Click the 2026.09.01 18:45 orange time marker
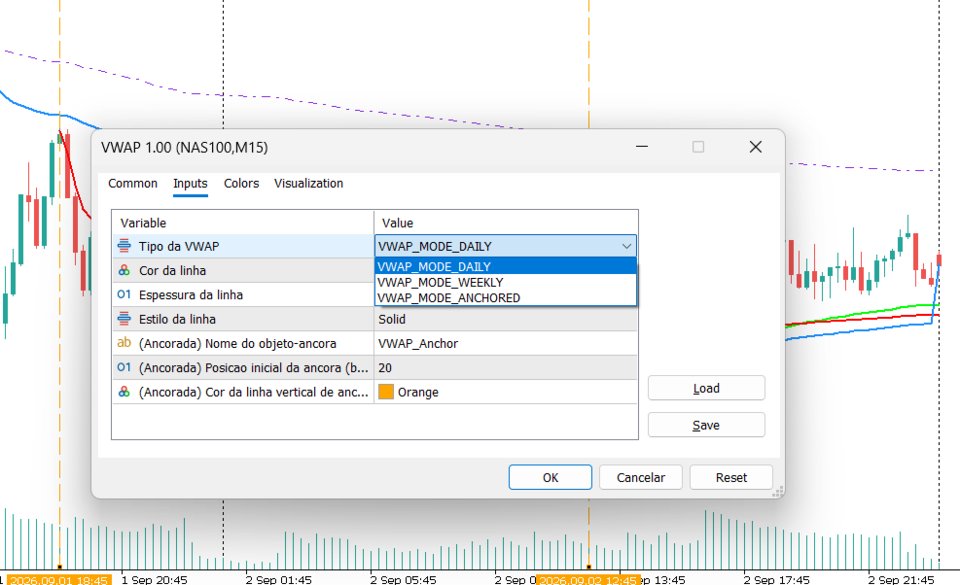960x585 pixels. point(59,579)
